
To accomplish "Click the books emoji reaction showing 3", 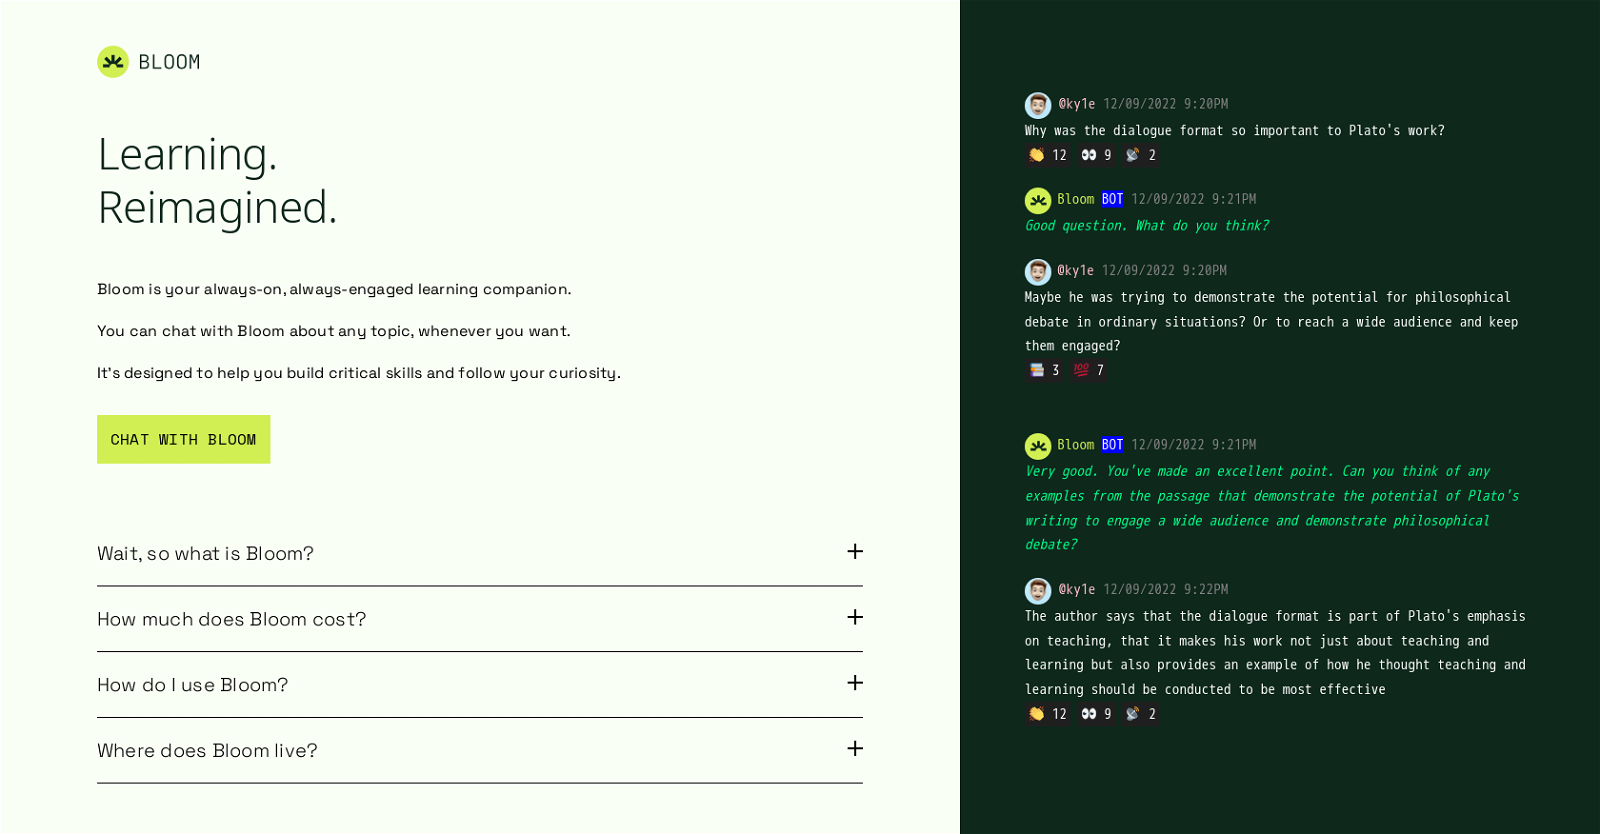I will tap(1042, 370).
